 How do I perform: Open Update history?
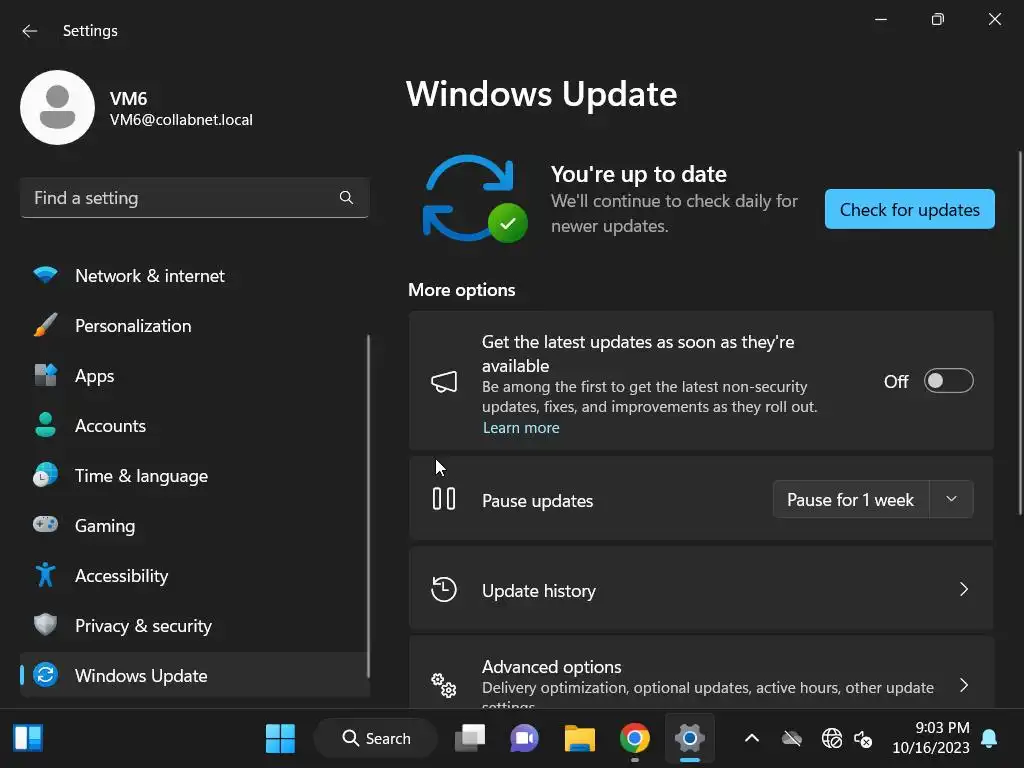(x=701, y=590)
